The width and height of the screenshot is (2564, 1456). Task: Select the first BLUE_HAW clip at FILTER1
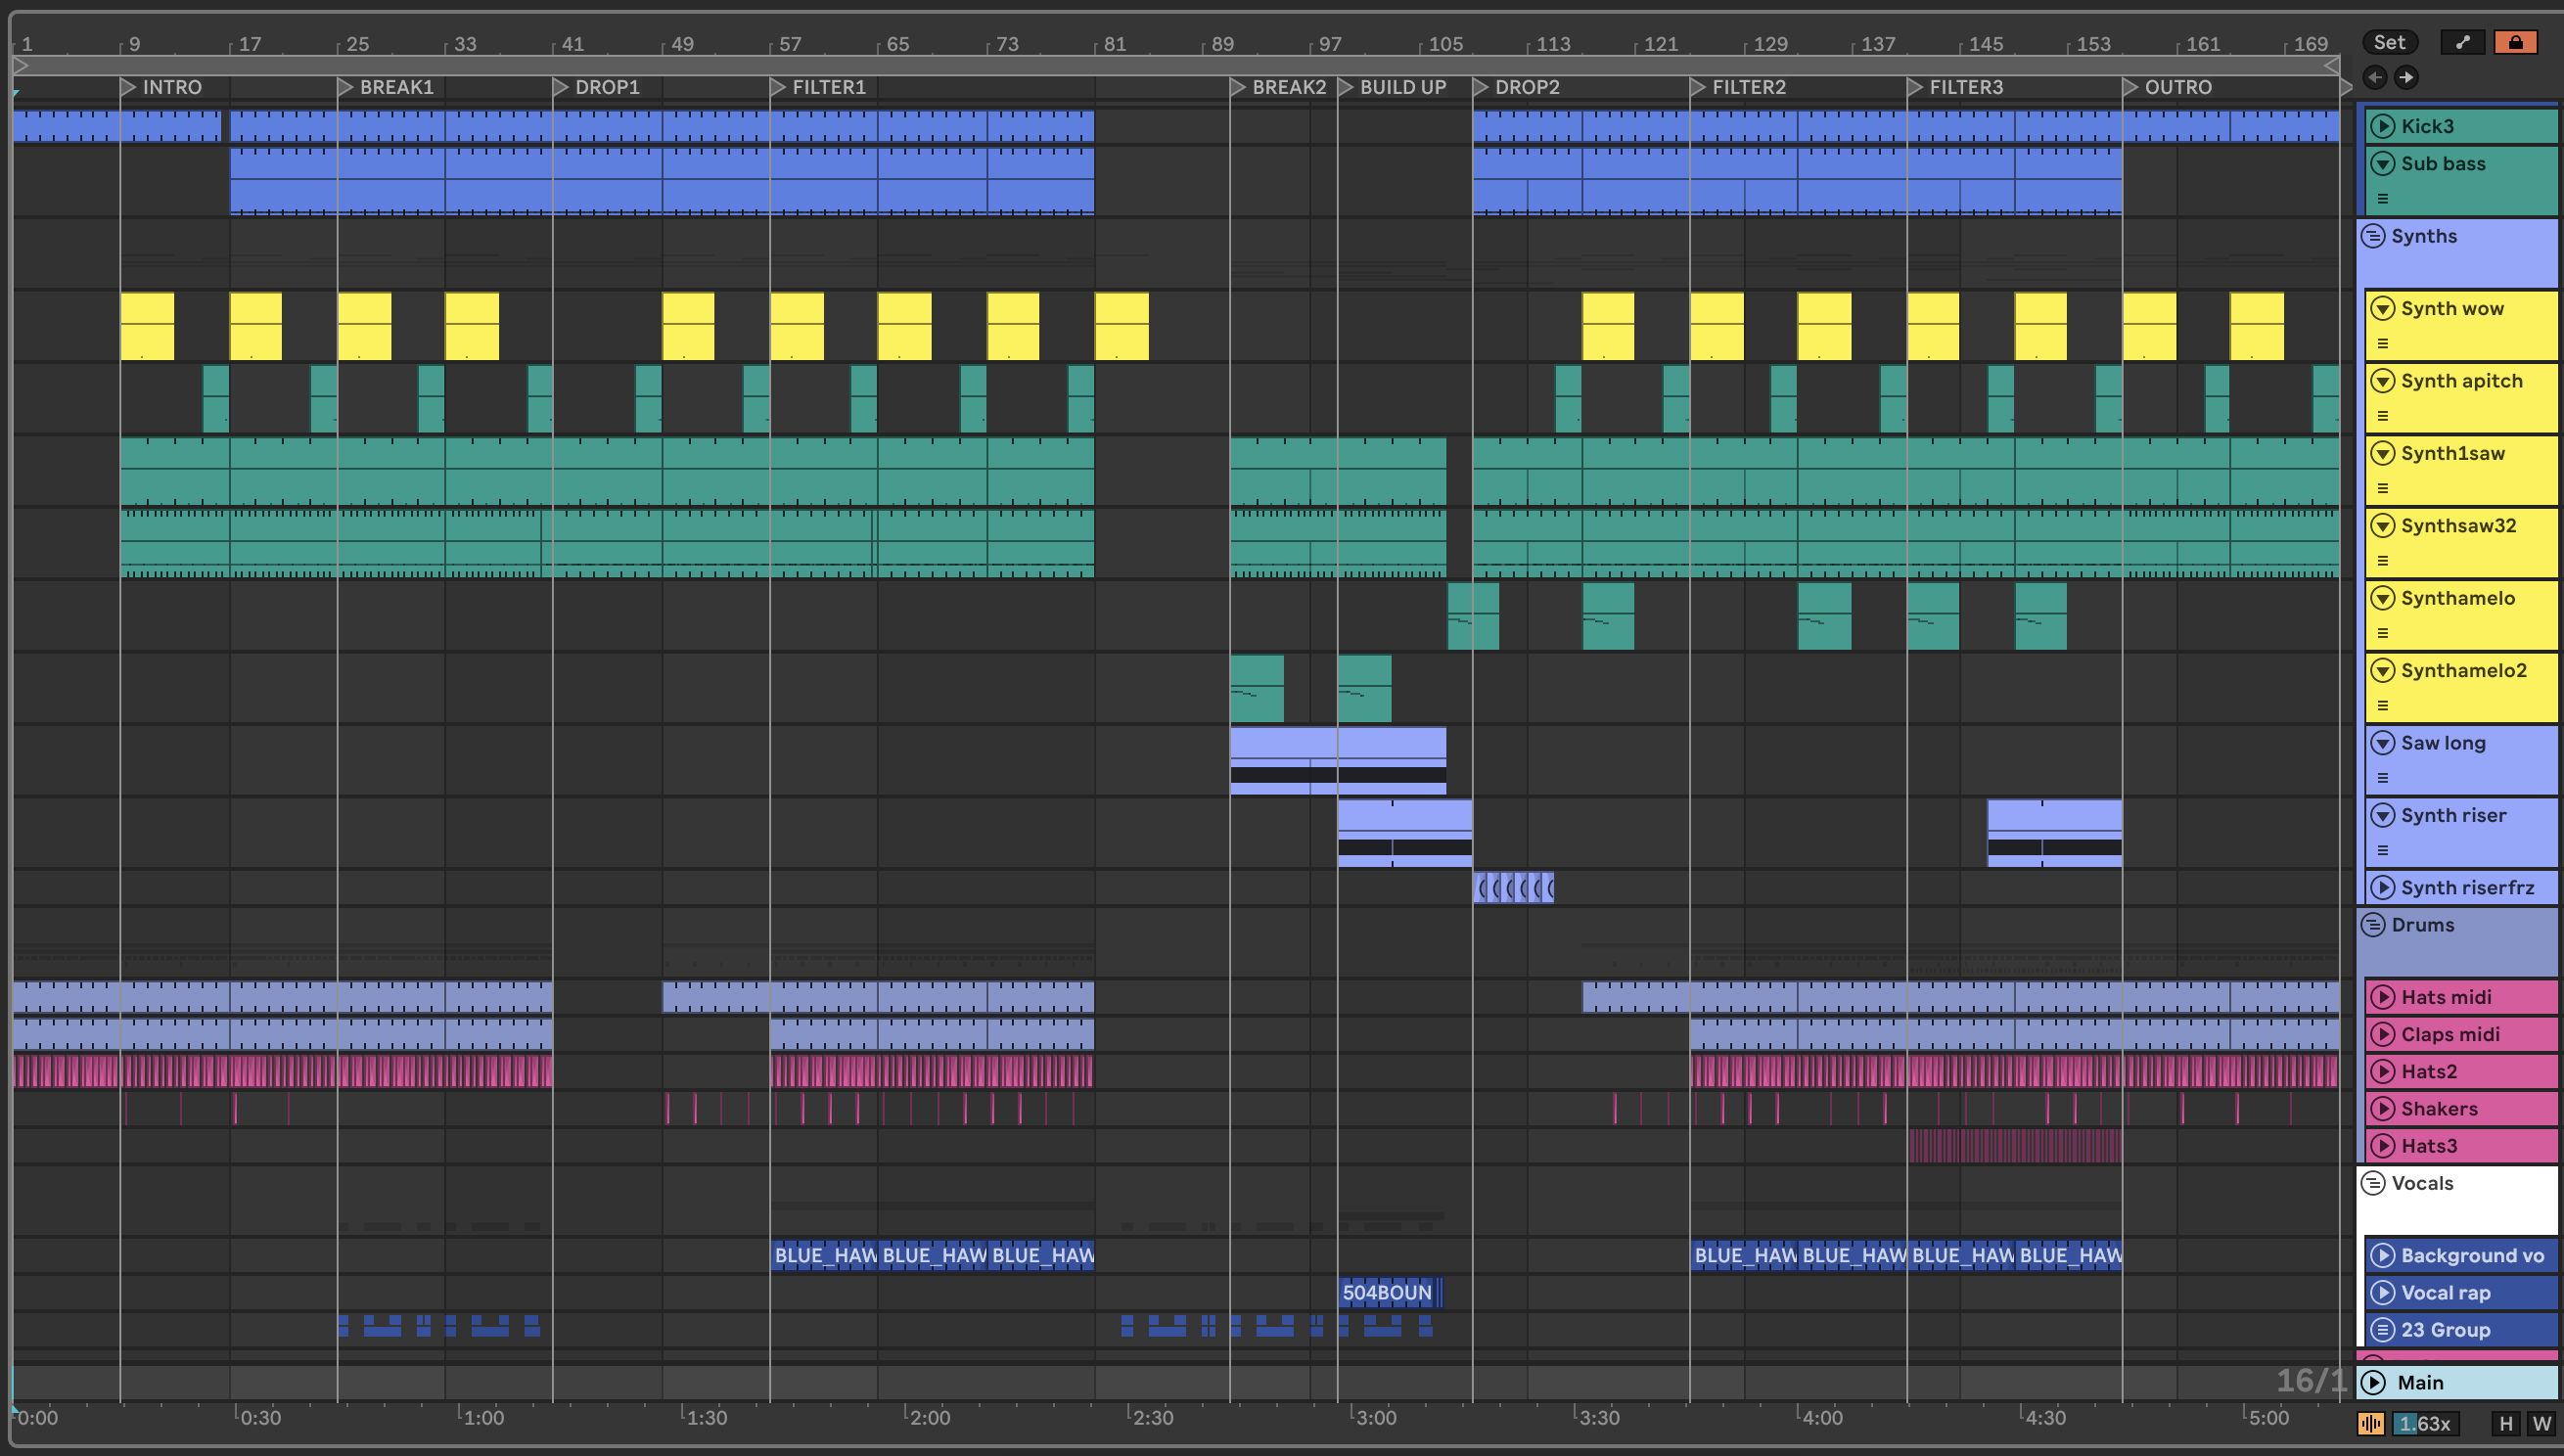824,1256
